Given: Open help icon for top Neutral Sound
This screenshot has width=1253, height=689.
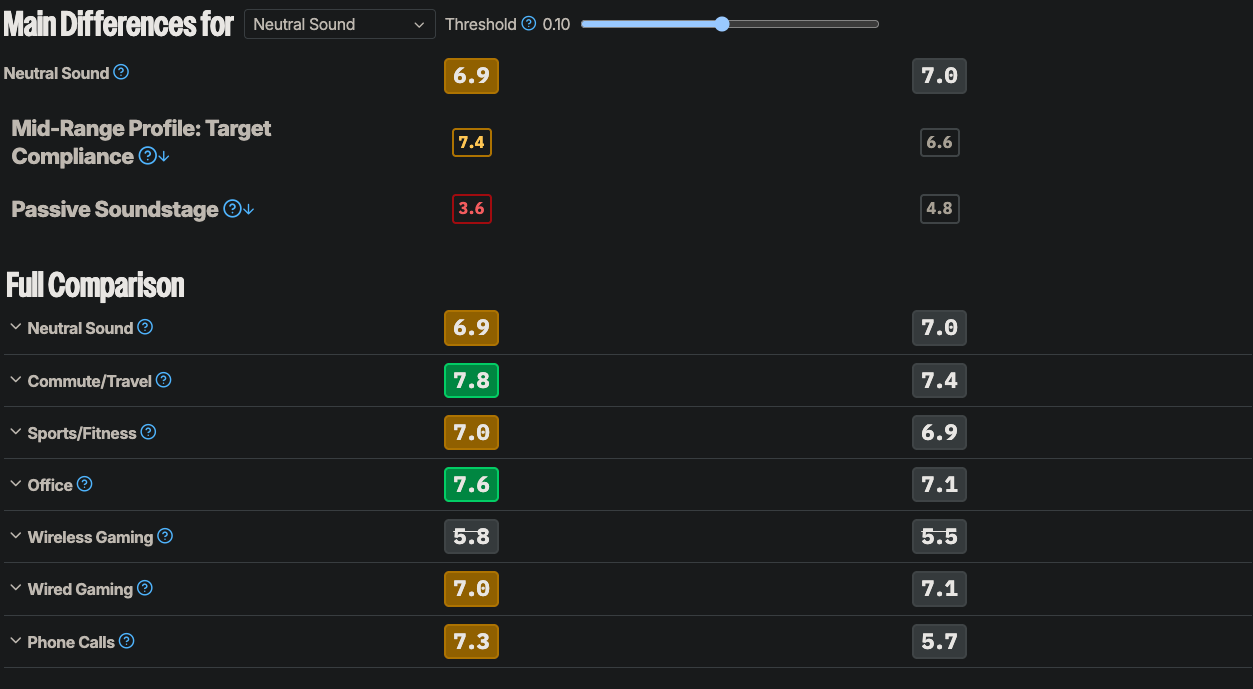Looking at the screenshot, I should (x=121, y=72).
